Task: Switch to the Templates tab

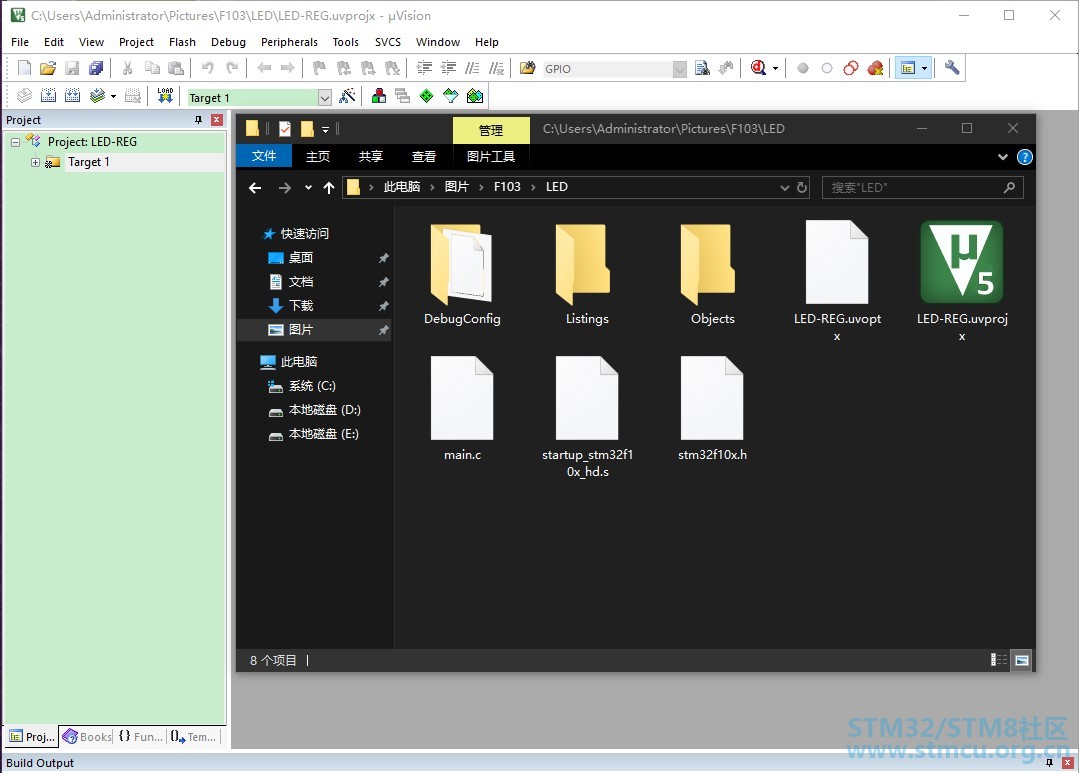Action: click(x=193, y=737)
